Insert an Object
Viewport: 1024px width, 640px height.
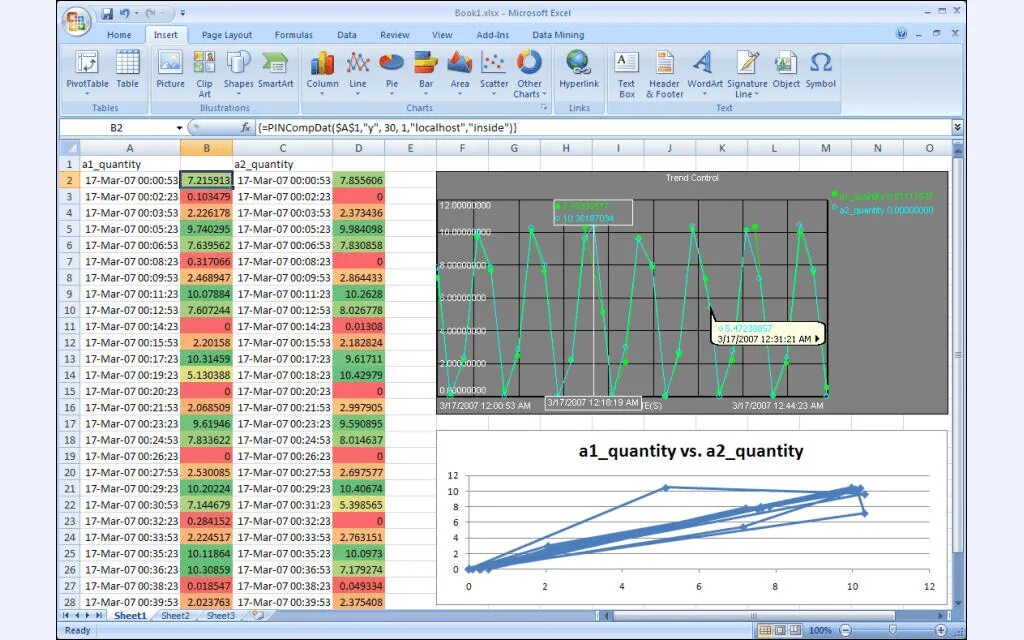click(786, 69)
